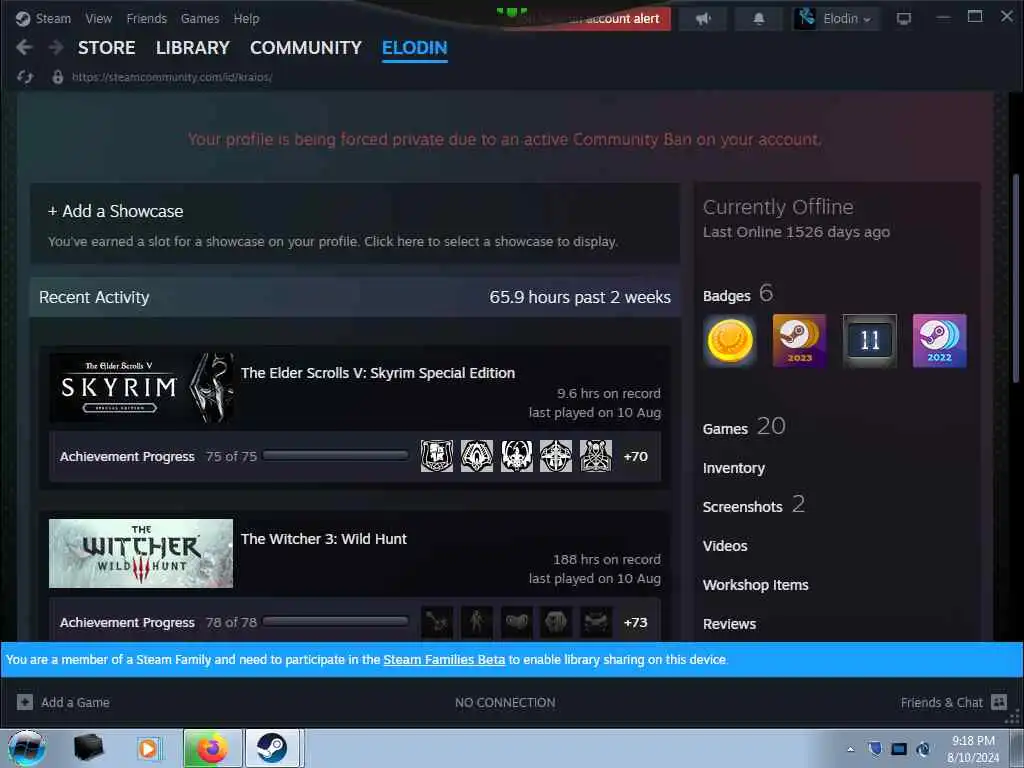Click the page vertical scrollbar
This screenshot has width=1024, height=768.
(1016, 278)
